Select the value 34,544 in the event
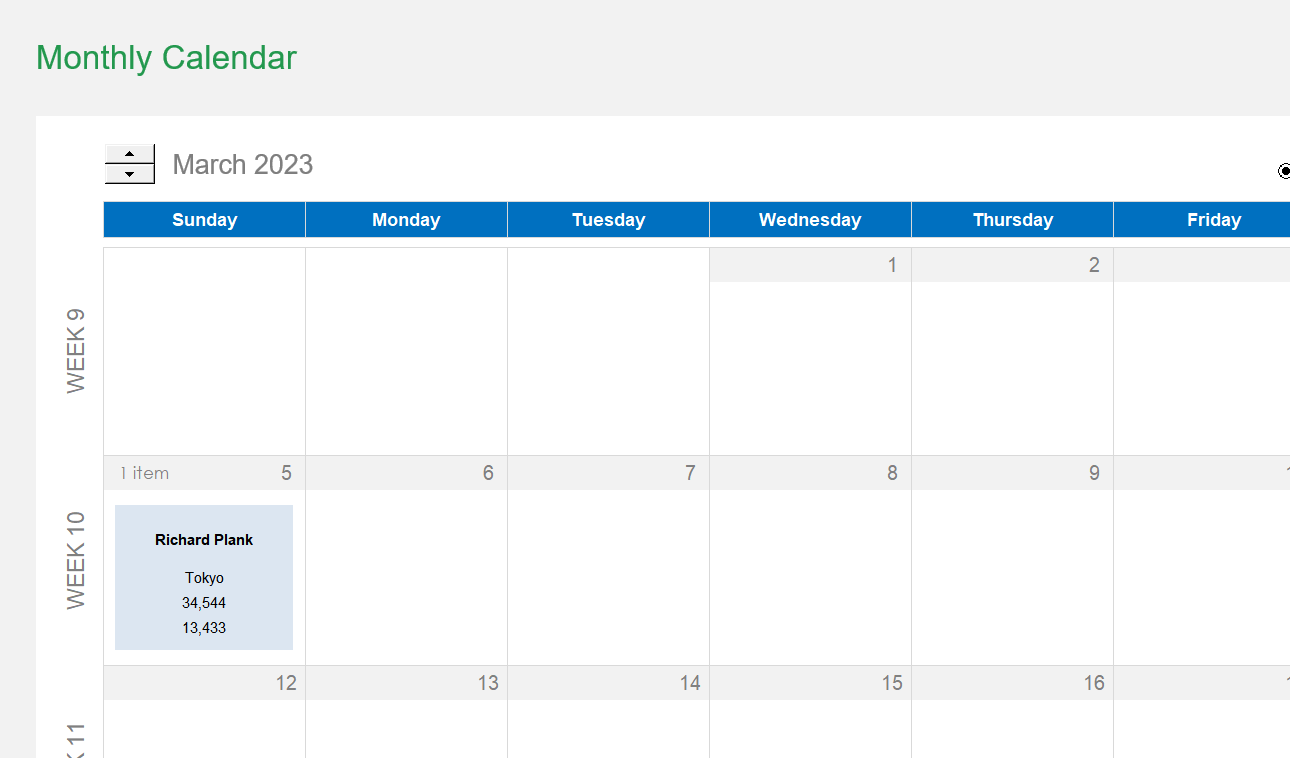1290x758 pixels. [x=203, y=602]
